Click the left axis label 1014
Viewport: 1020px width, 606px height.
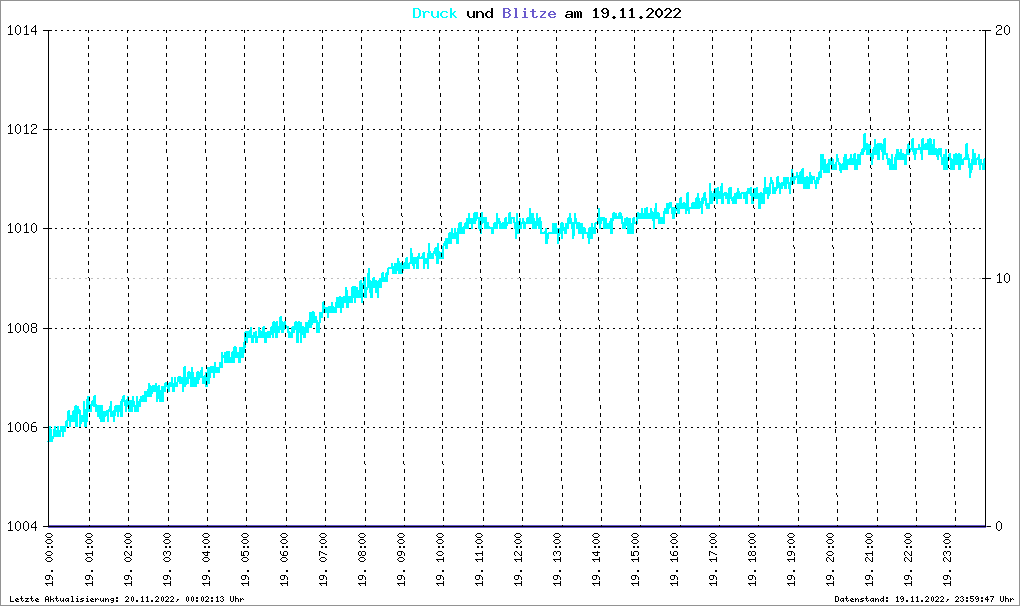coord(22,31)
